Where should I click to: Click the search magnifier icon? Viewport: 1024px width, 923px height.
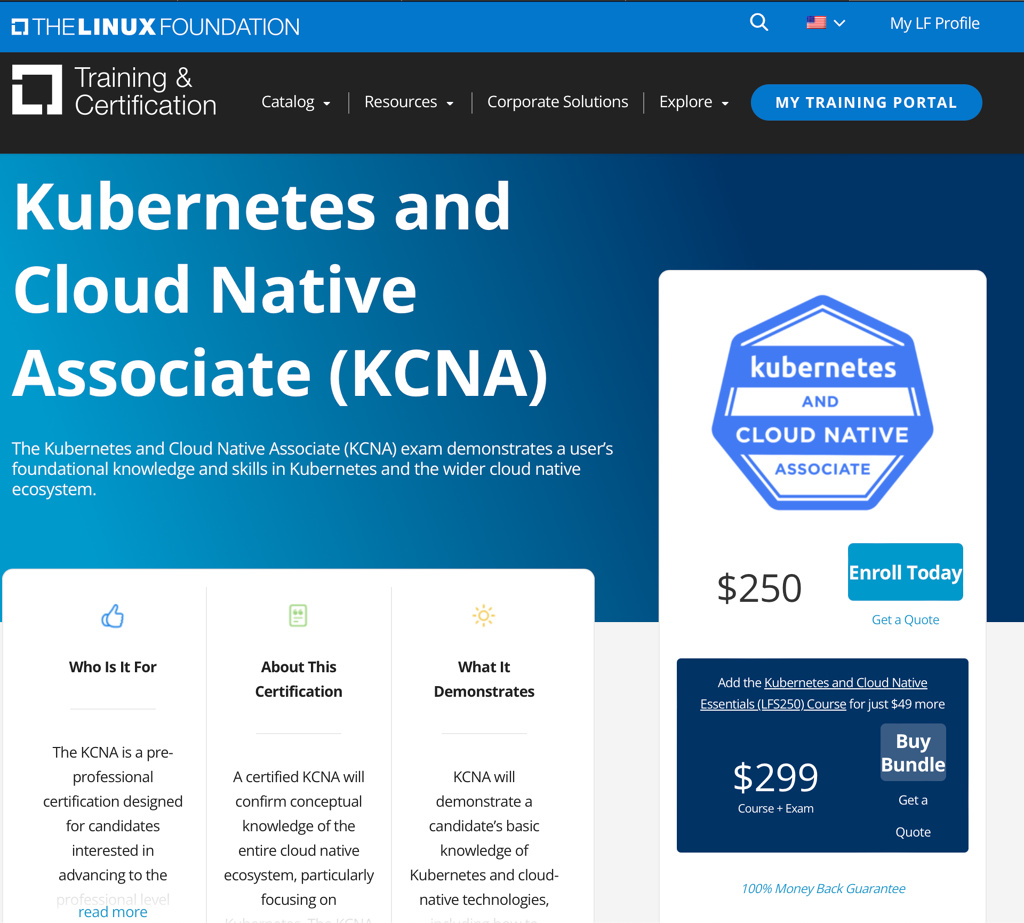(x=758, y=23)
